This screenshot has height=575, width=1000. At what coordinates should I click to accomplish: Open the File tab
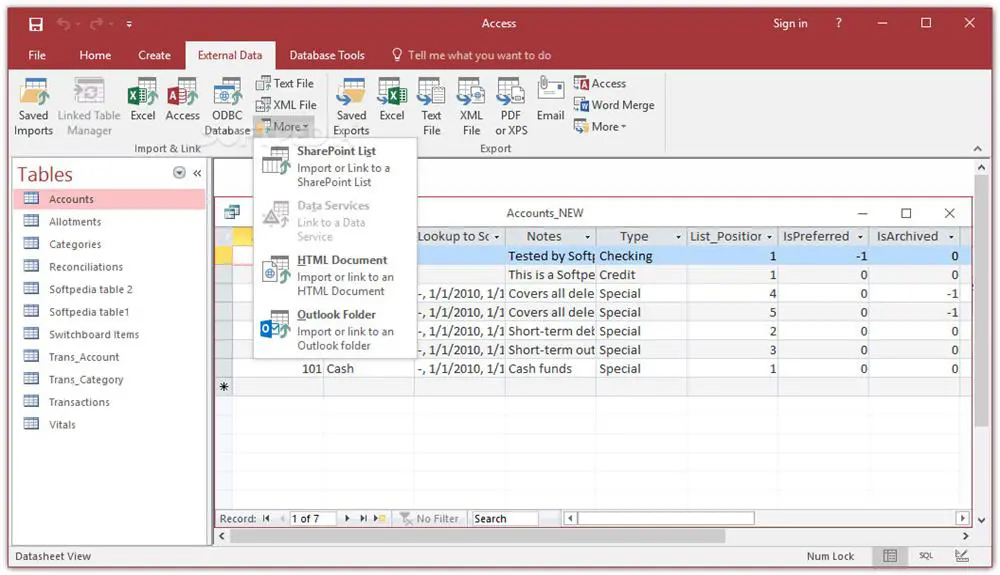point(37,55)
